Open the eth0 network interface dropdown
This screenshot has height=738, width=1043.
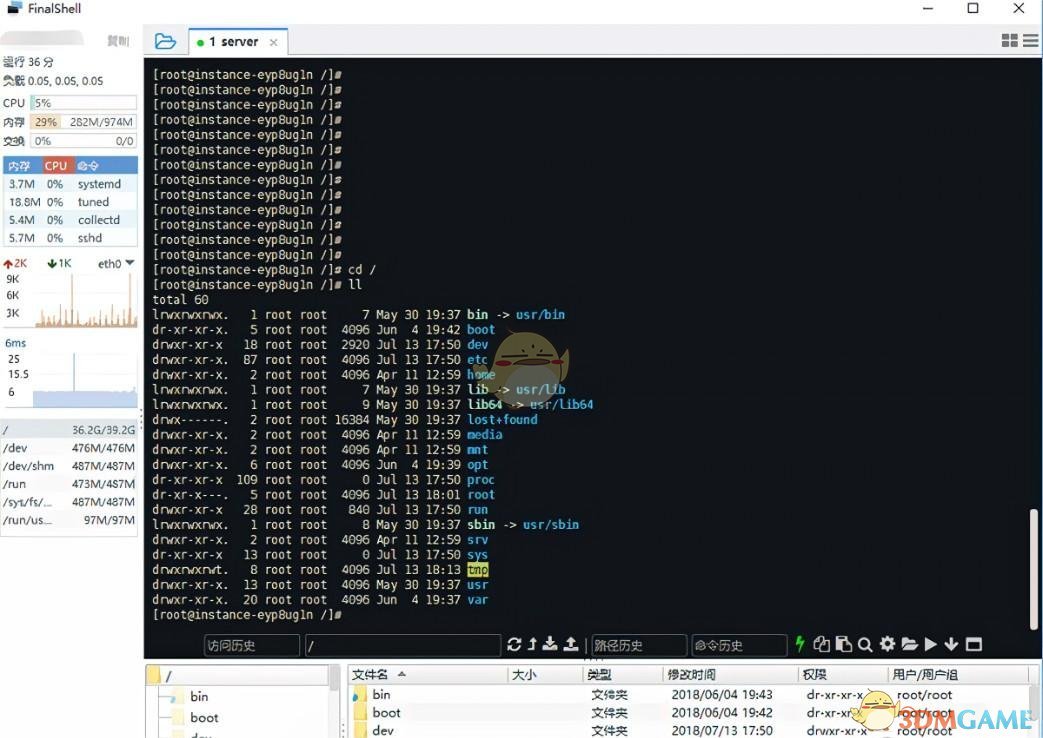click(x=115, y=263)
